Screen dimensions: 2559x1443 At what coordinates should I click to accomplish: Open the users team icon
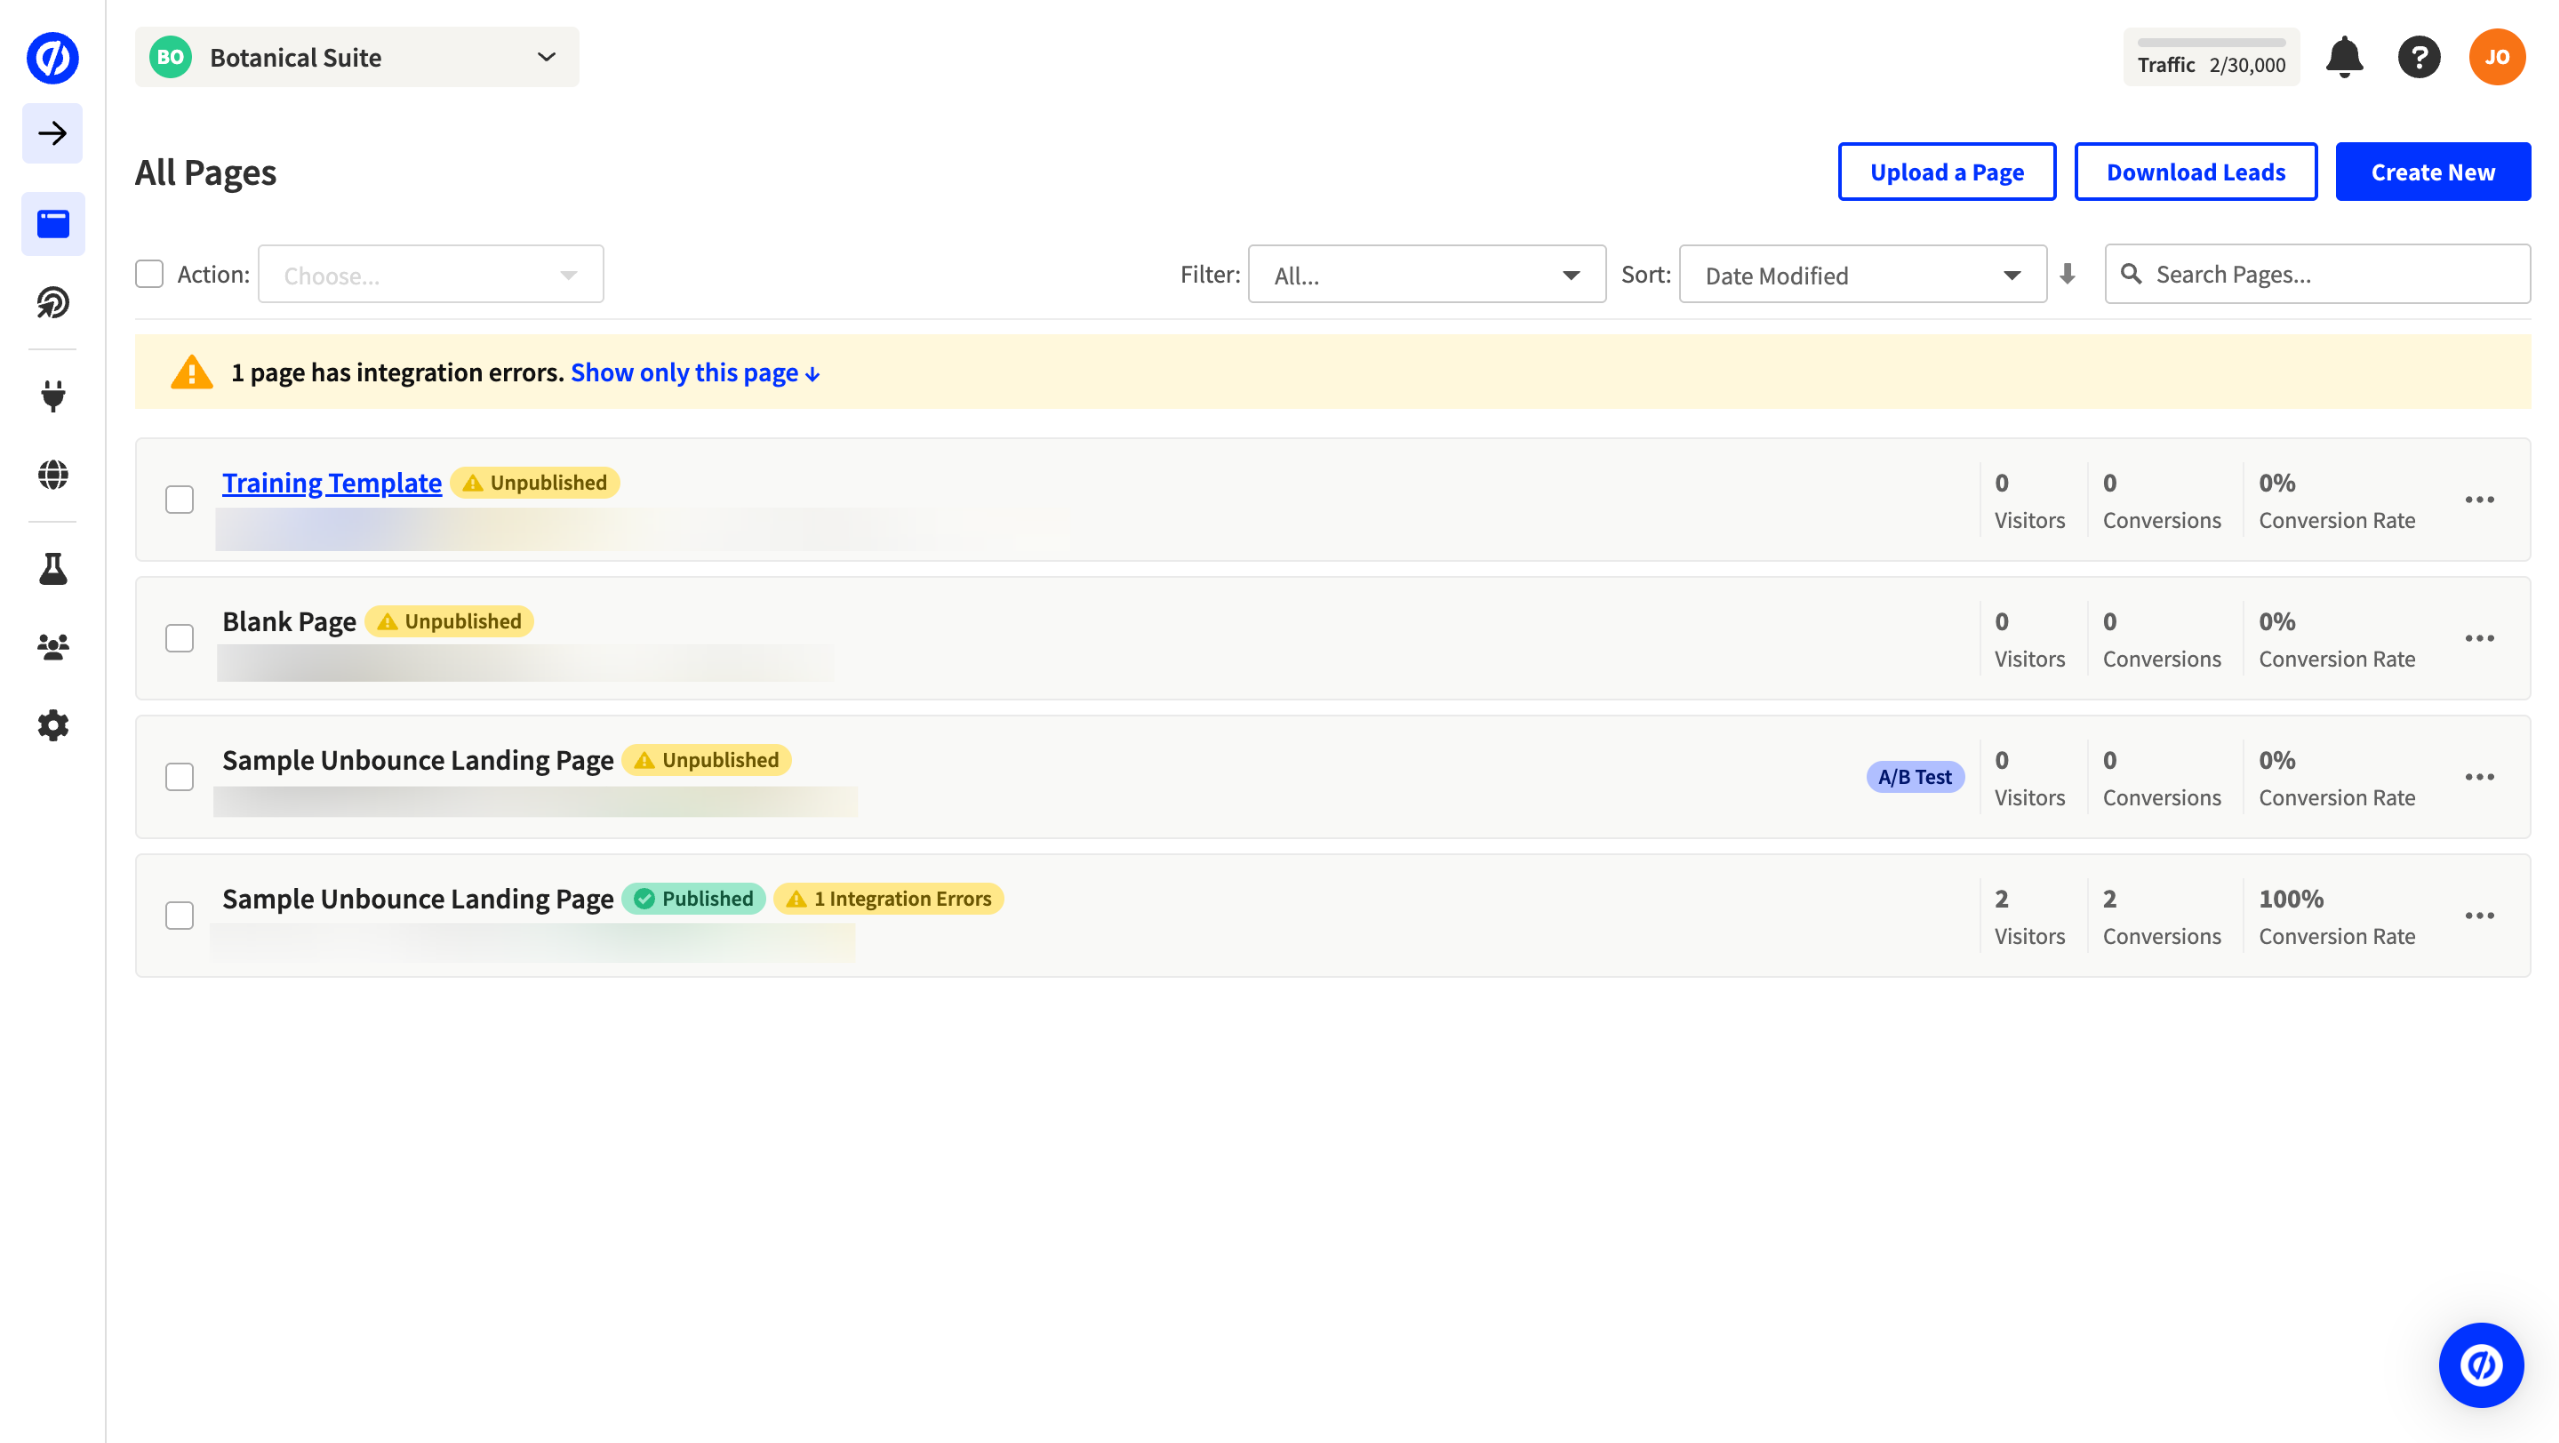click(x=53, y=647)
